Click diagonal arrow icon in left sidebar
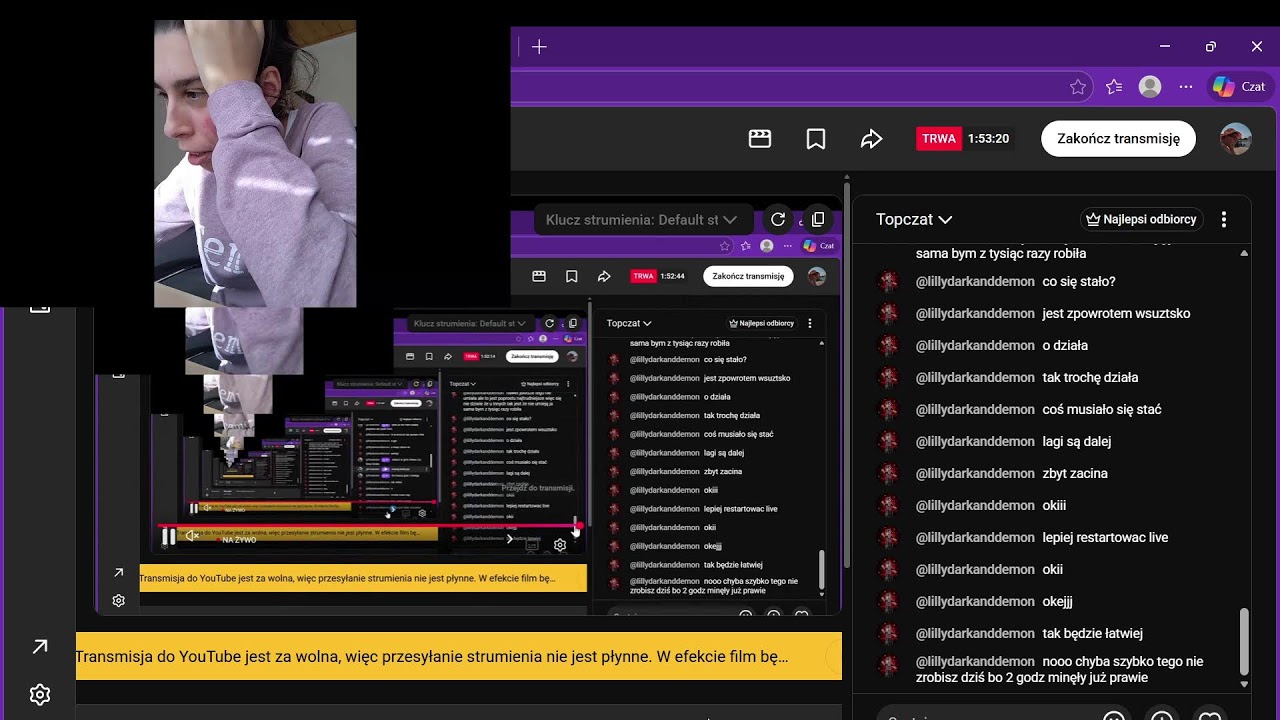1280x720 pixels. pyautogui.click(x=40, y=647)
